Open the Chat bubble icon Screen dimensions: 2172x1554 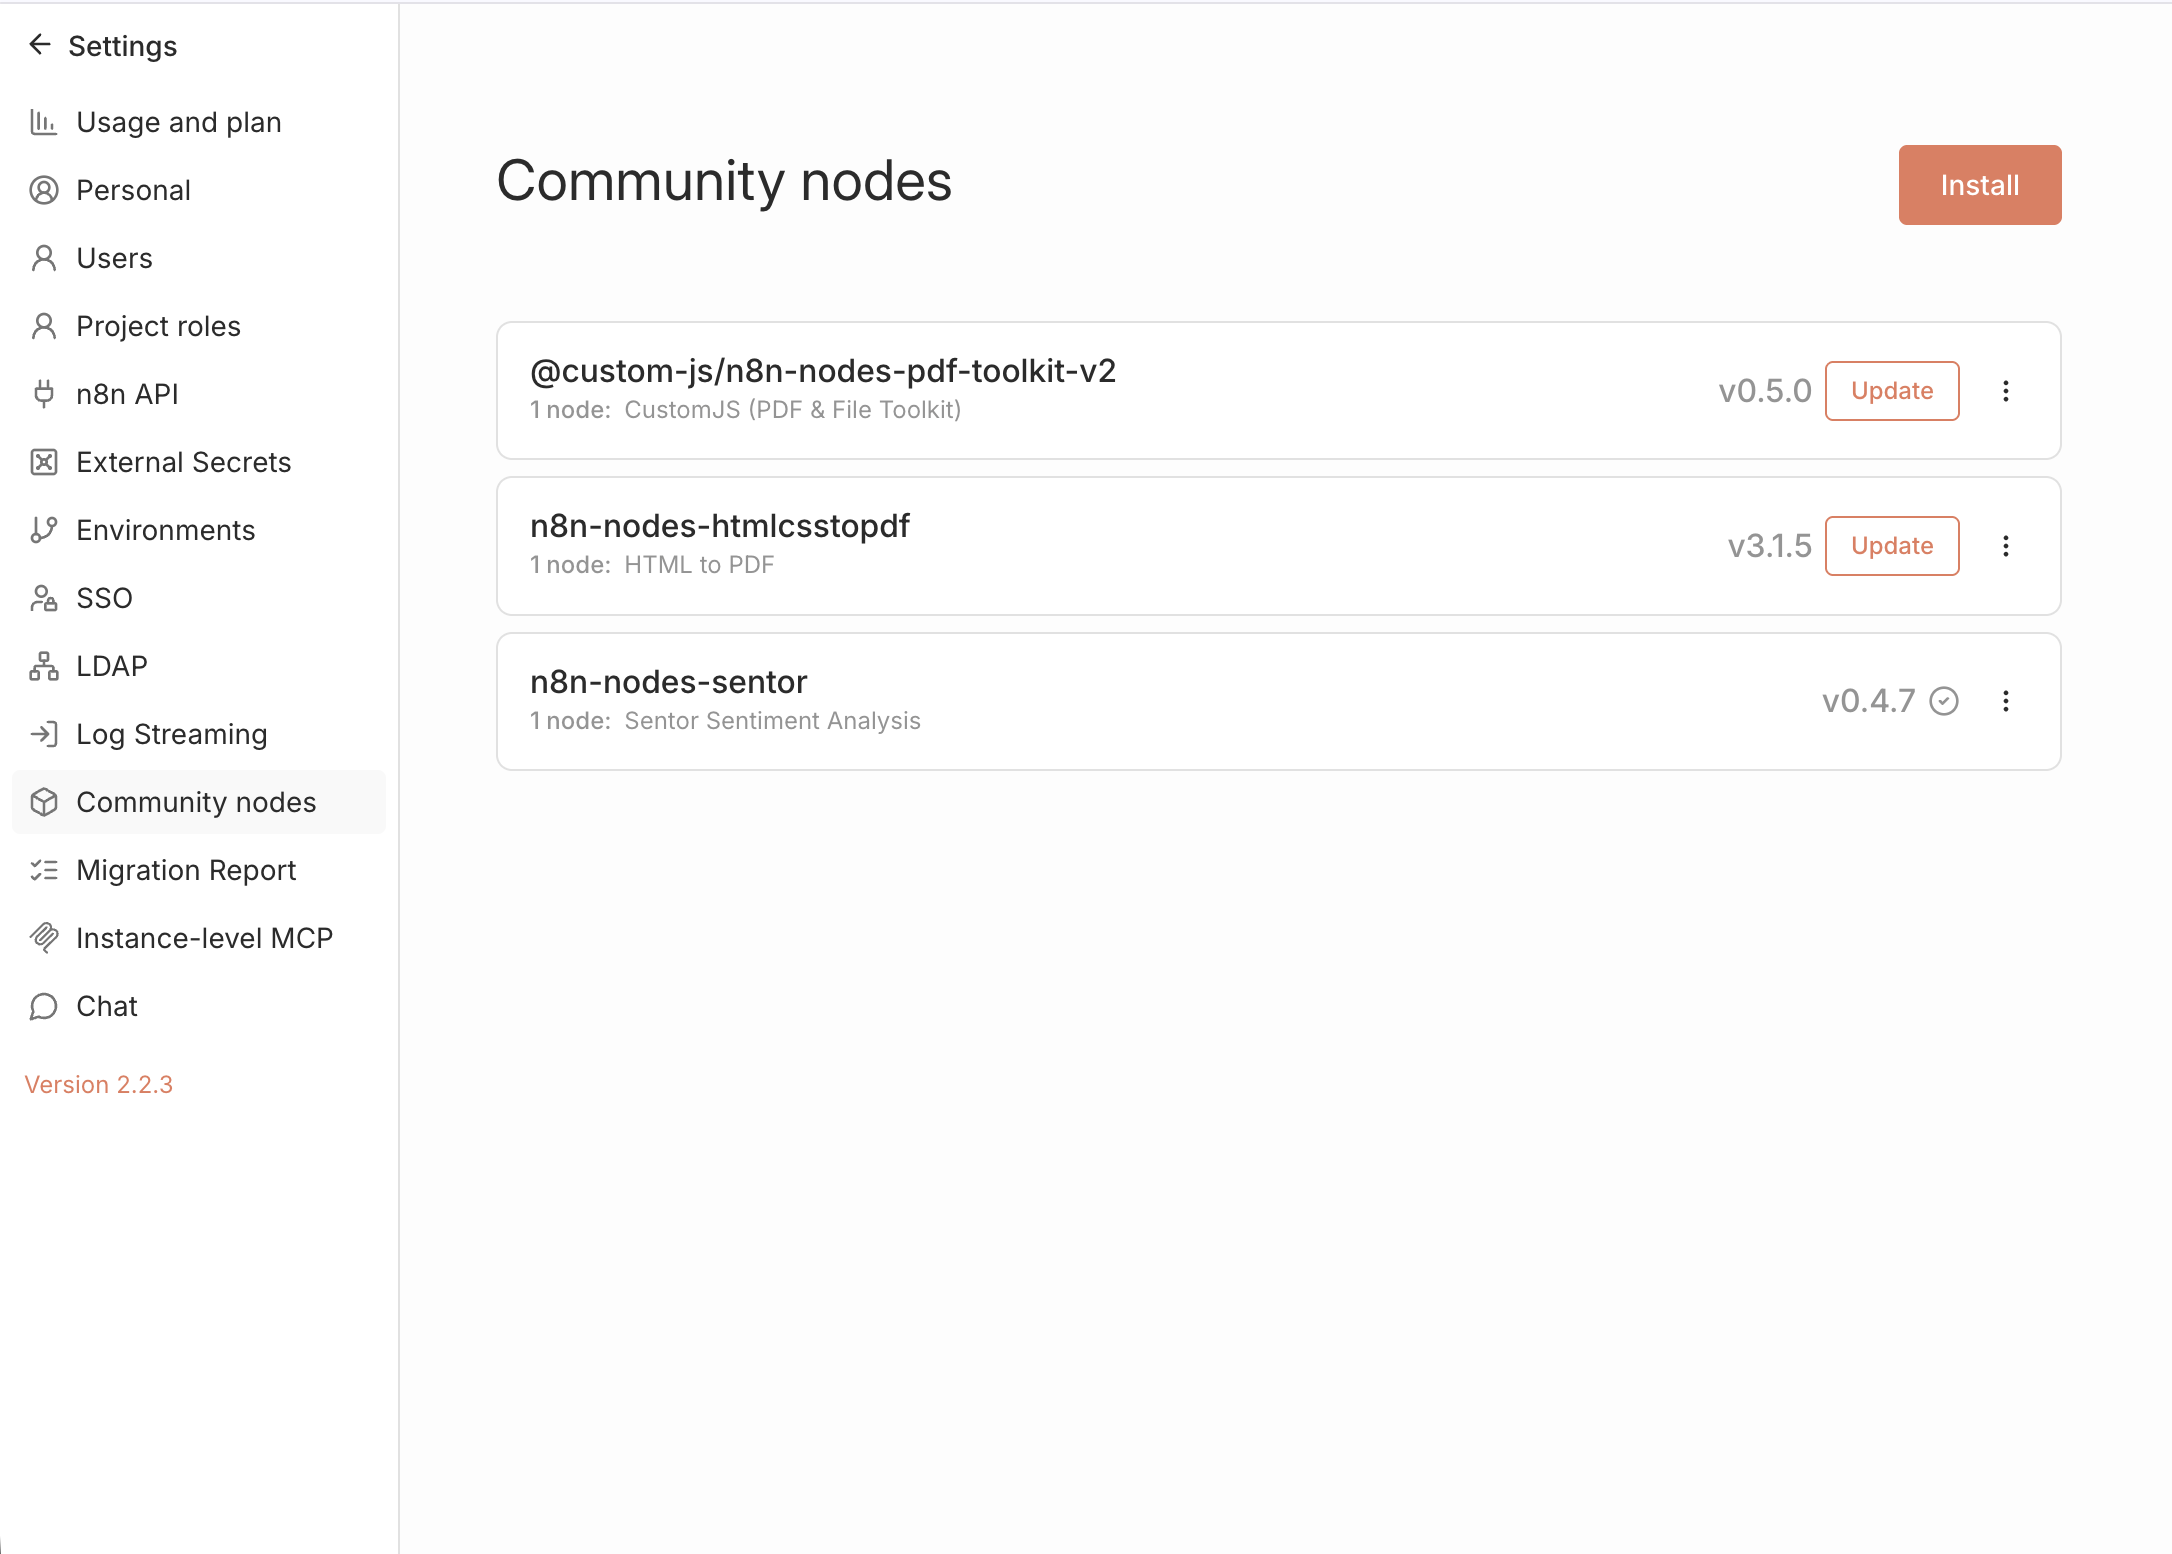coord(43,1006)
